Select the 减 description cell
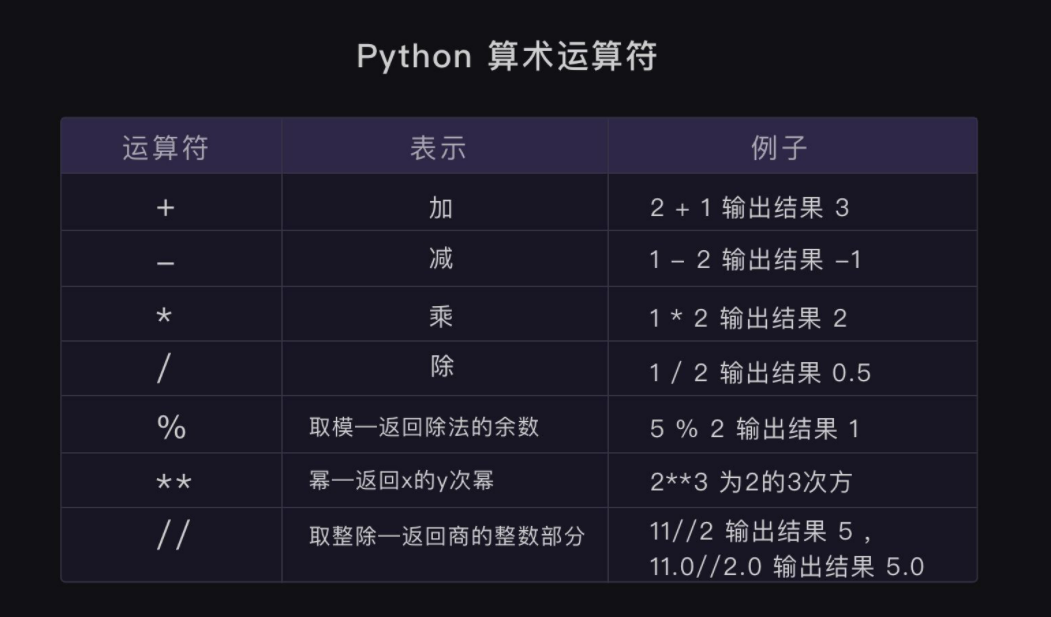The image size is (1051, 617). pos(441,259)
